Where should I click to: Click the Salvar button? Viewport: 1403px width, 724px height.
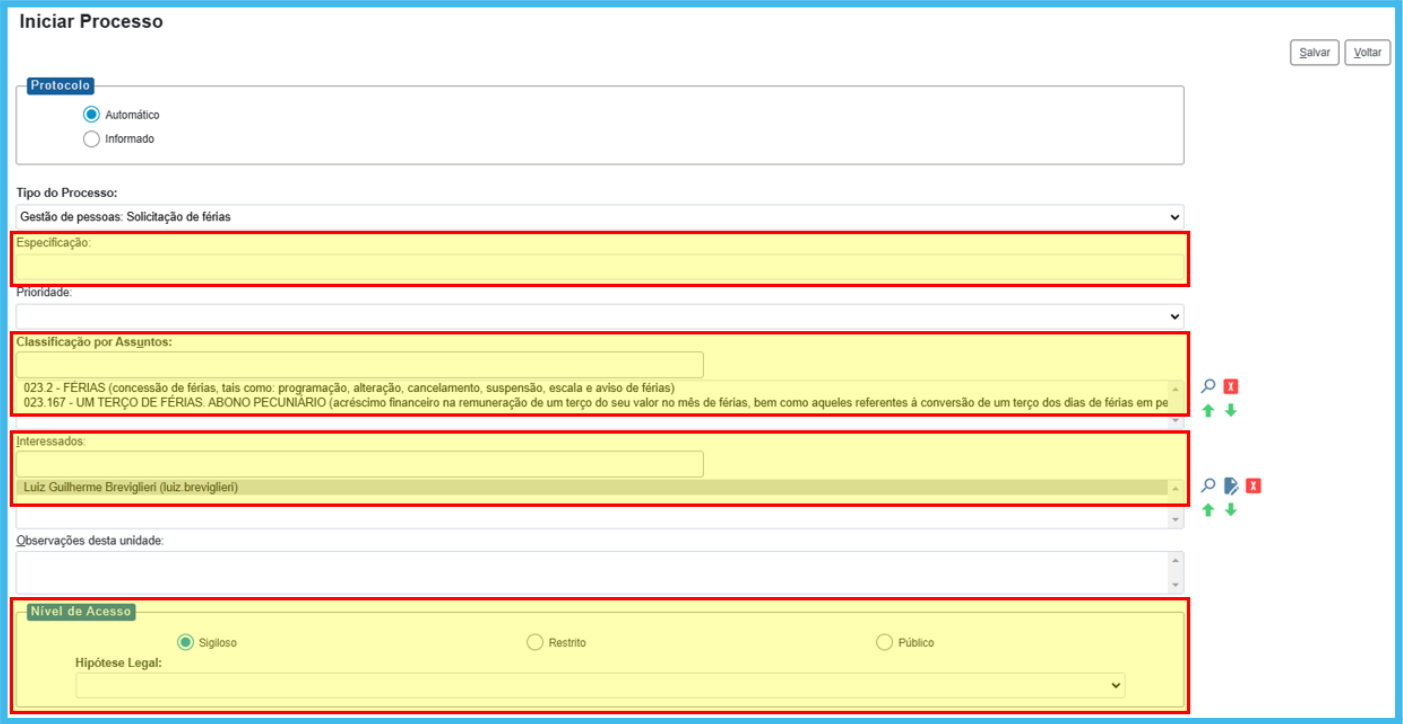point(1314,53)
